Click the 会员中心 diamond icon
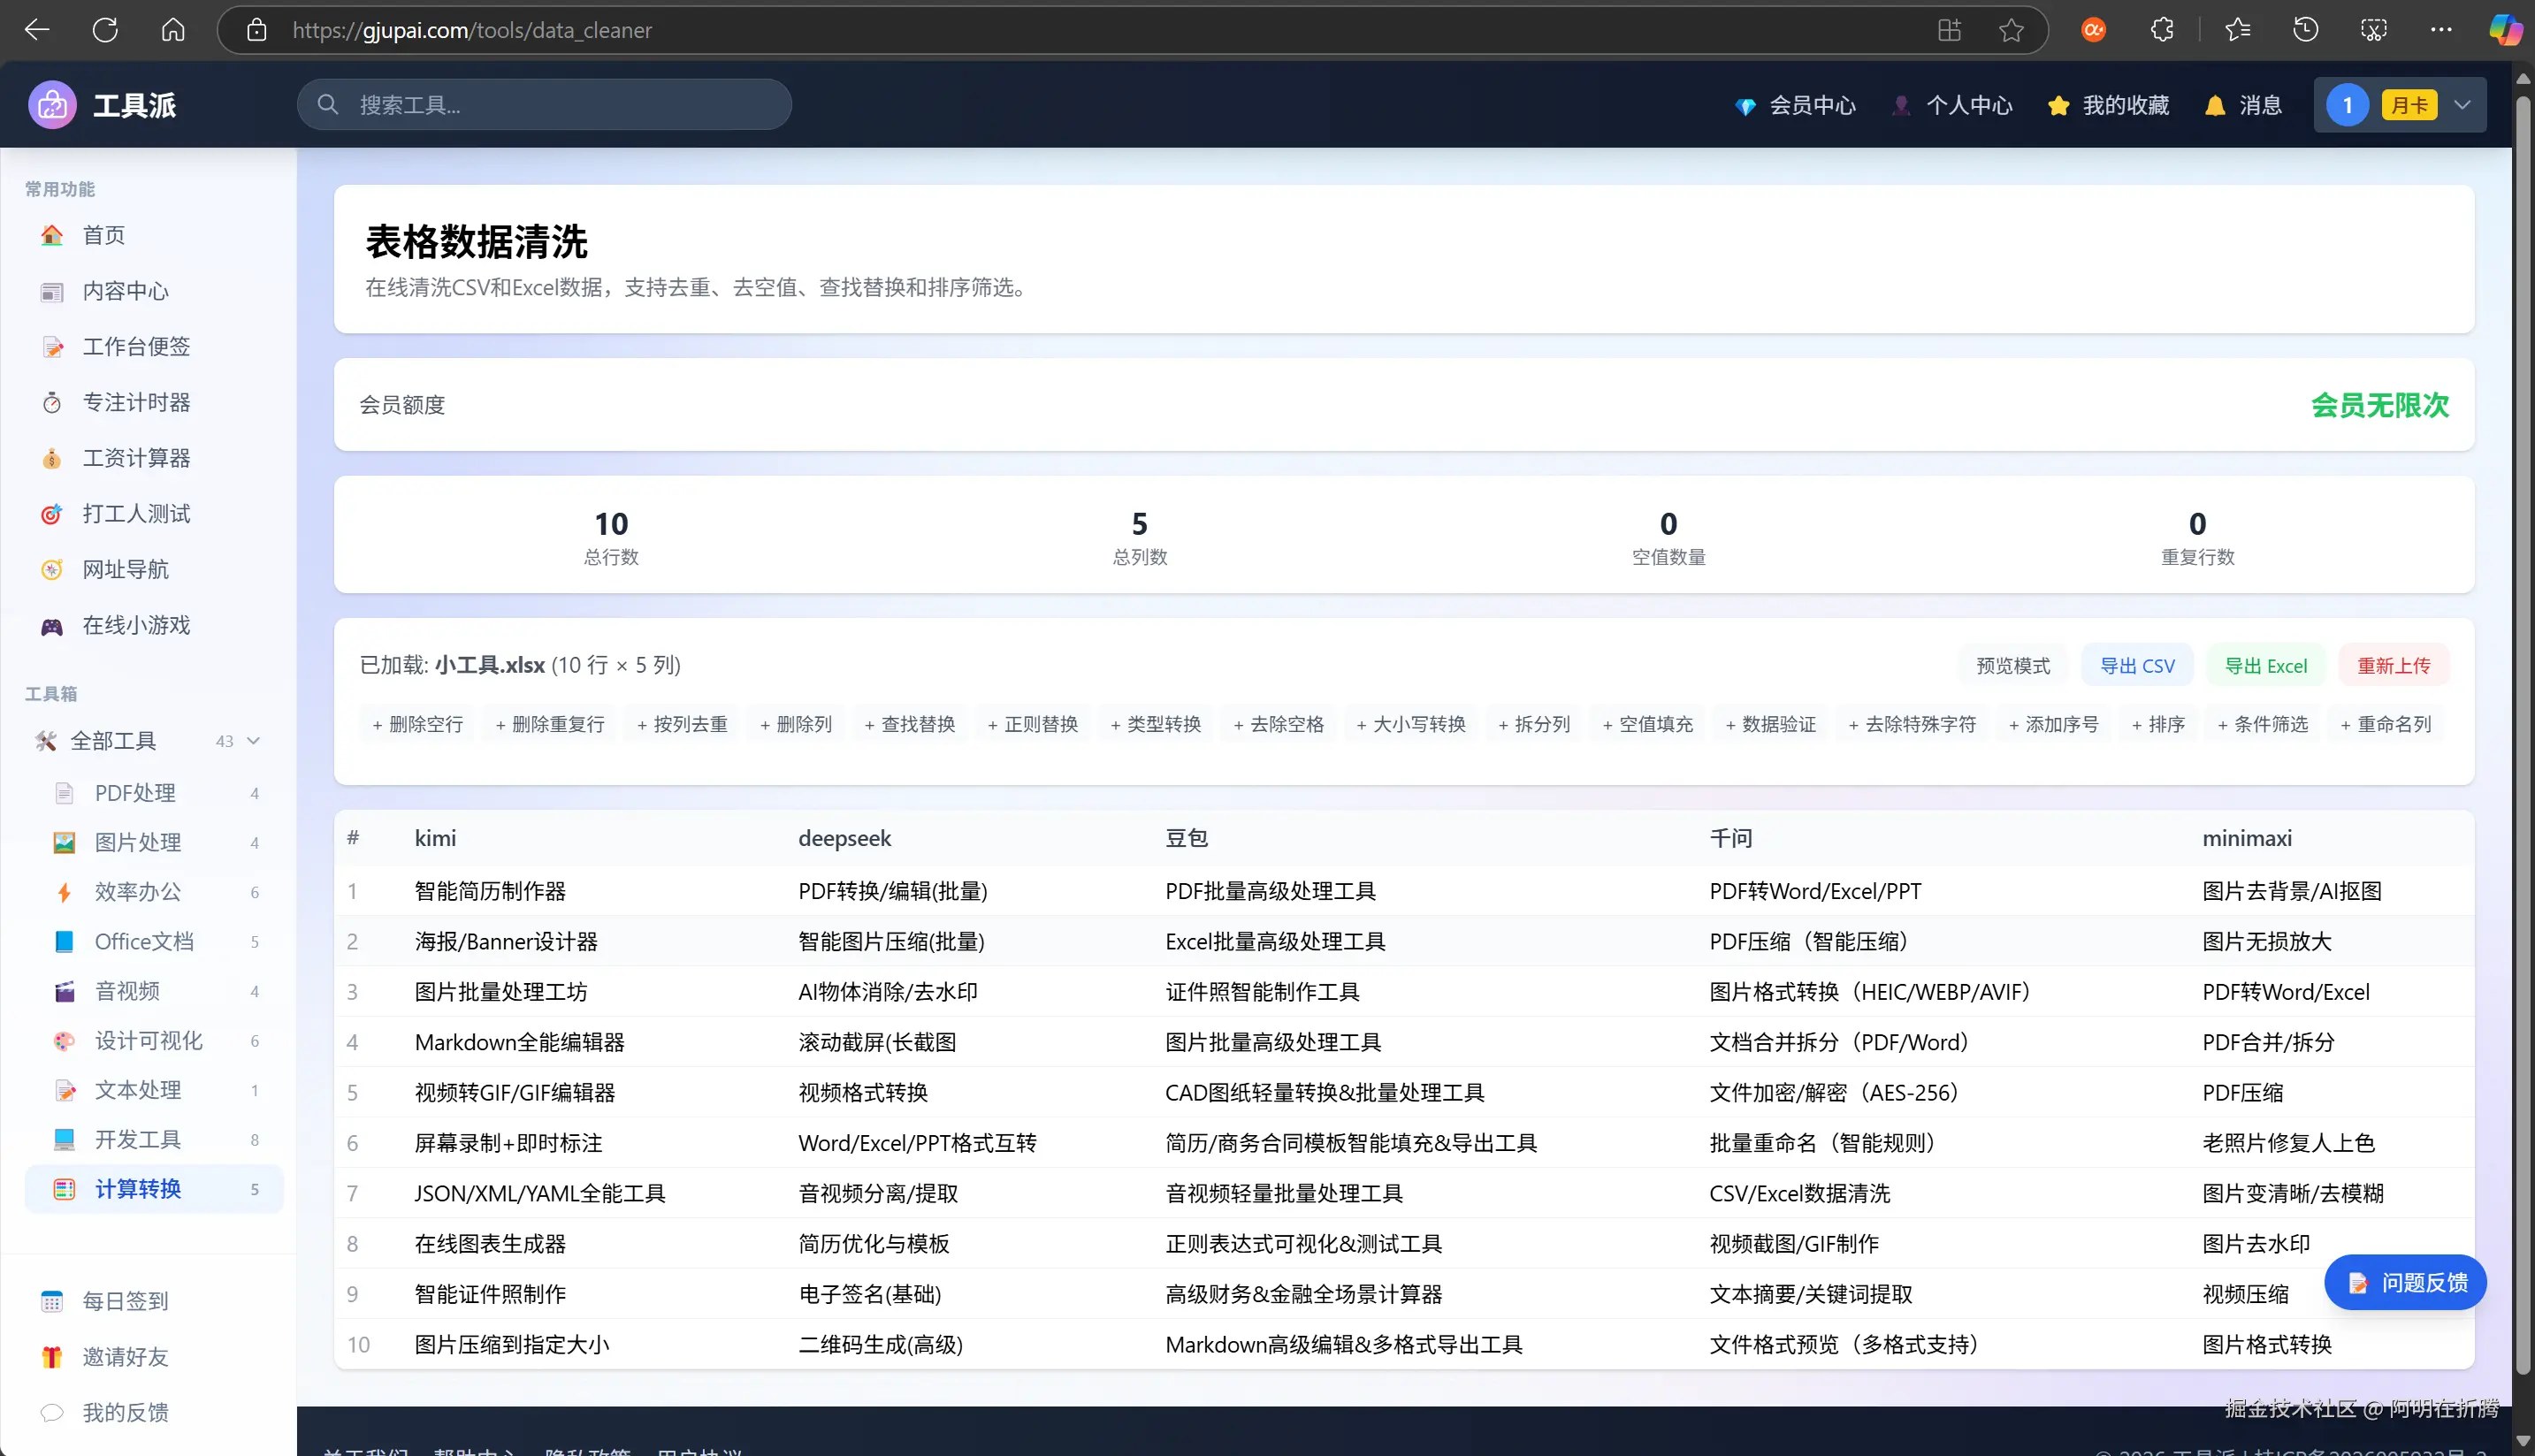 (1745, 106)
